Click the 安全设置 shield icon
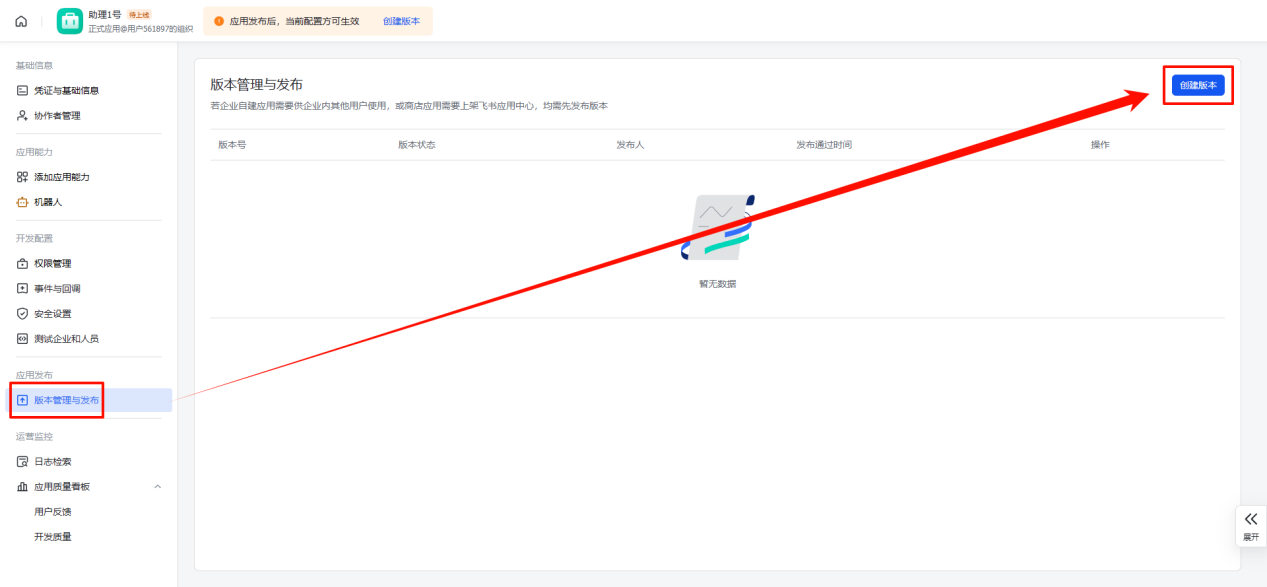This screenshot has width=1267, height=587. point(22,314)
